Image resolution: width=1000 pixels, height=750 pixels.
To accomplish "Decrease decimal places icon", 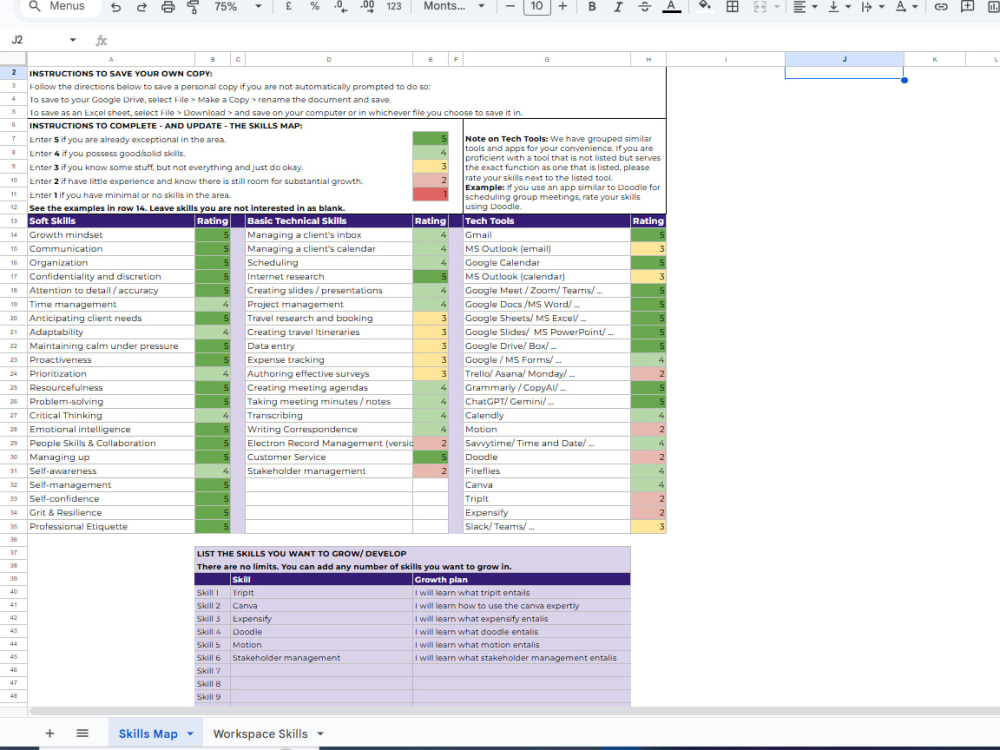I will pos(341,6).
